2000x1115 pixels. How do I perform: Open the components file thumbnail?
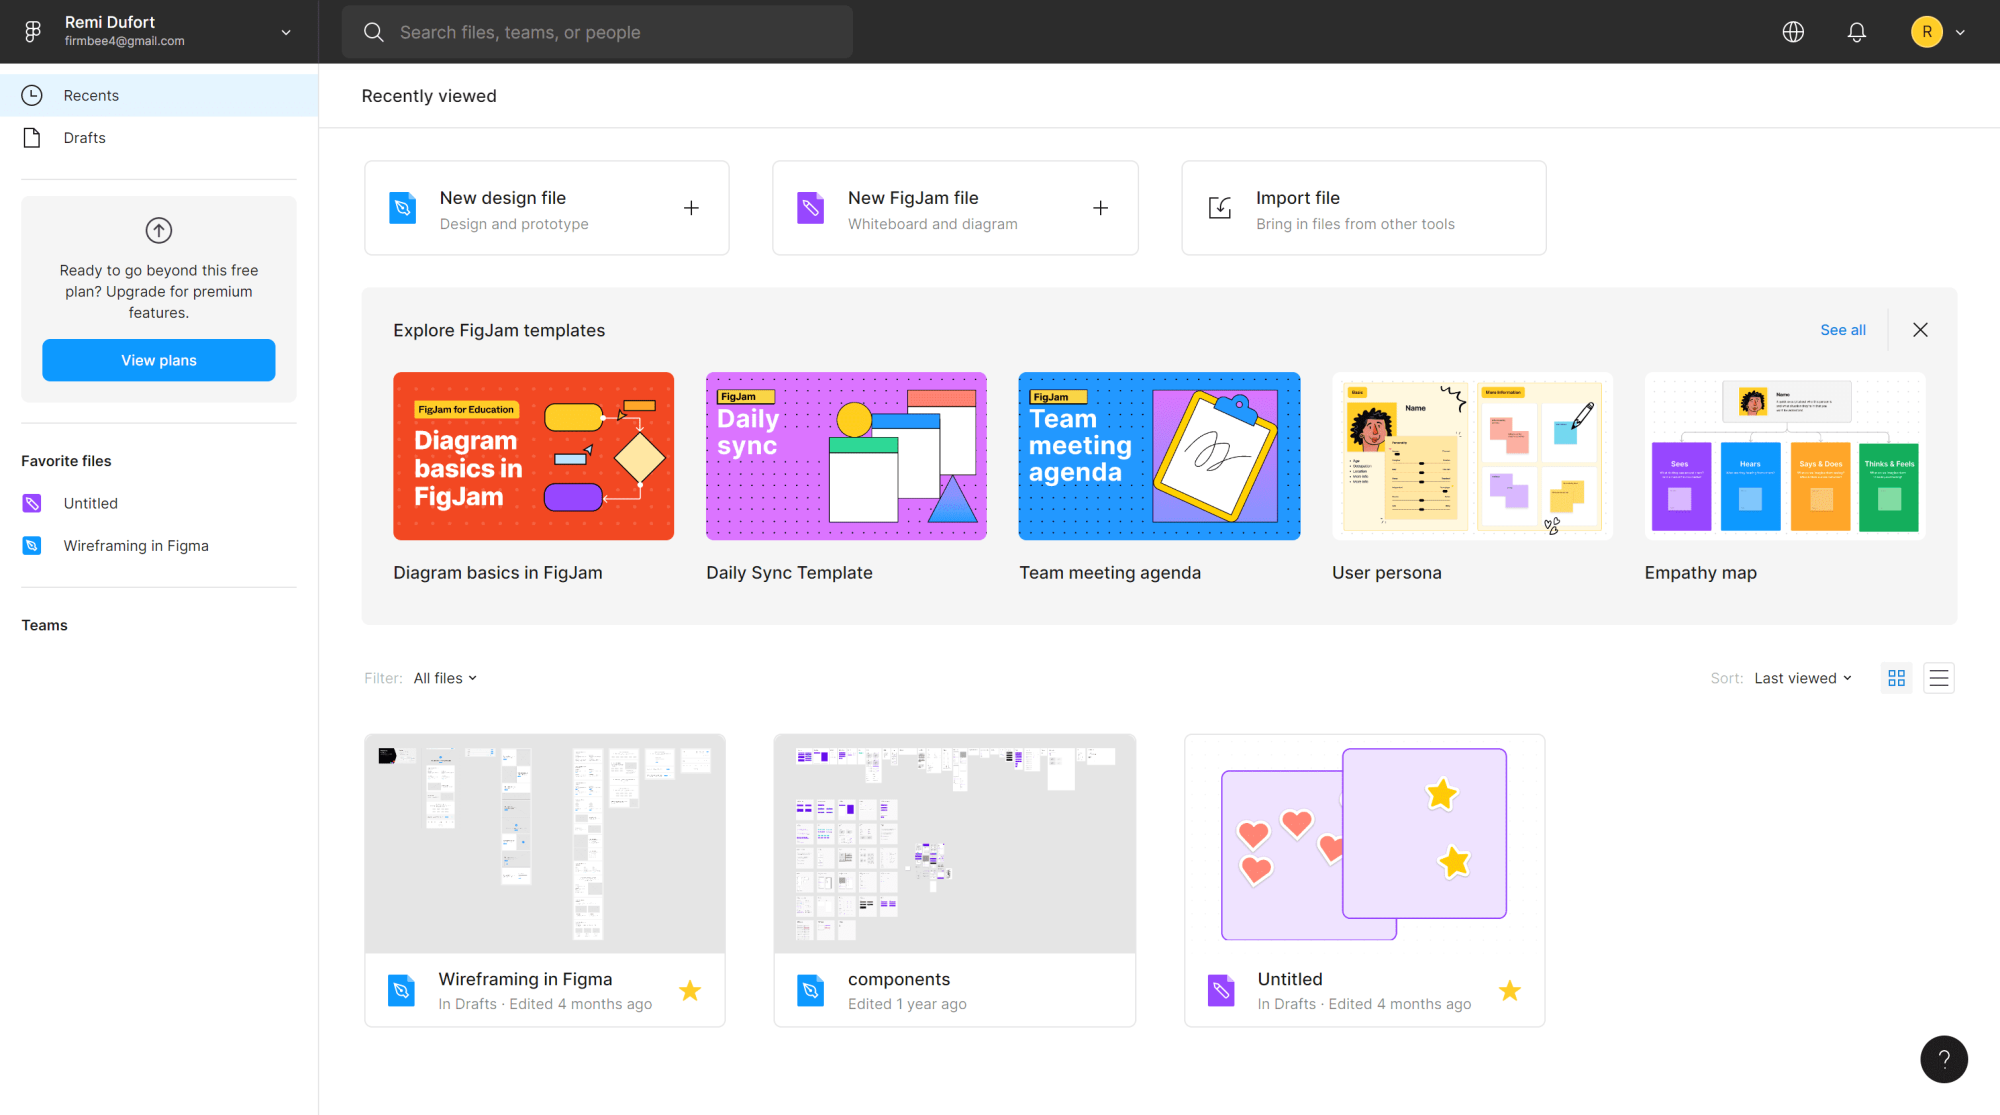coord(955,844)
